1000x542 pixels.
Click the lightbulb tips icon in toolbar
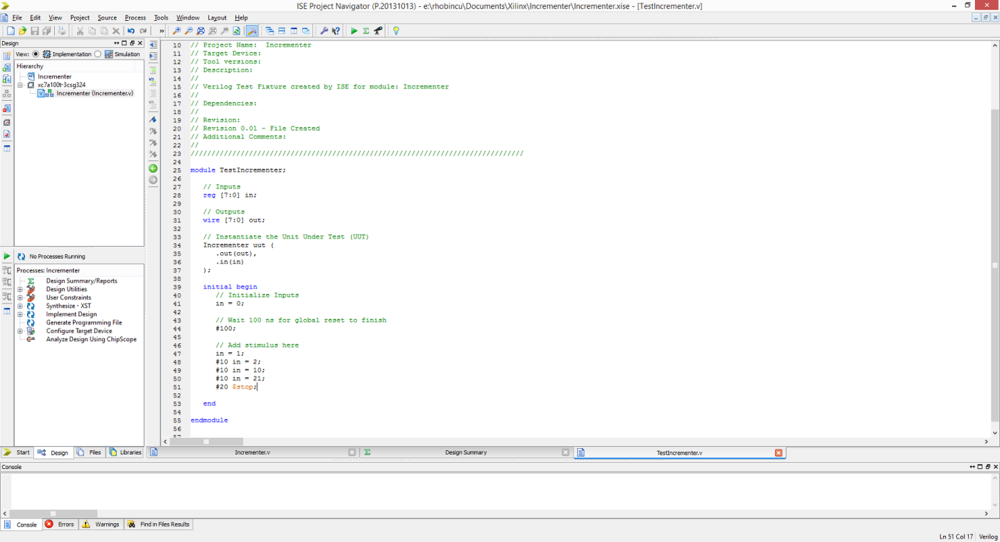pyautogui.click(x=396, y=31)
